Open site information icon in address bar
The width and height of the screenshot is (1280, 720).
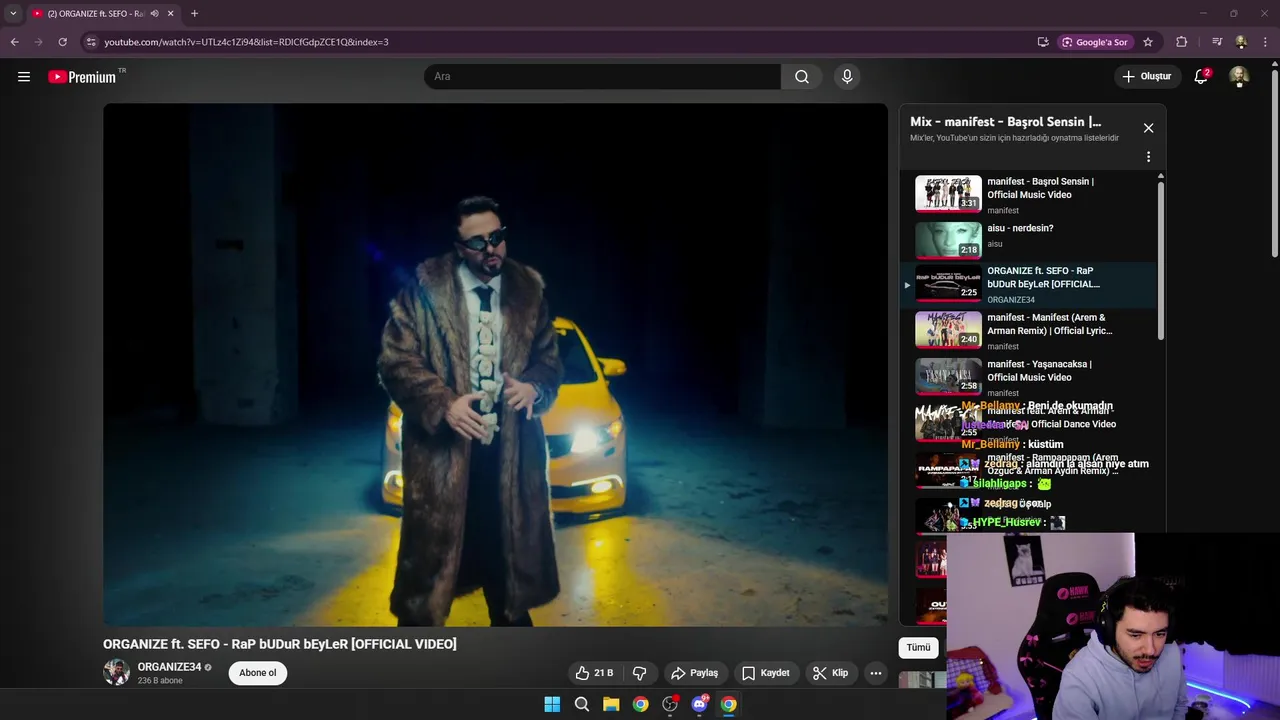click(x=91, y=42)
